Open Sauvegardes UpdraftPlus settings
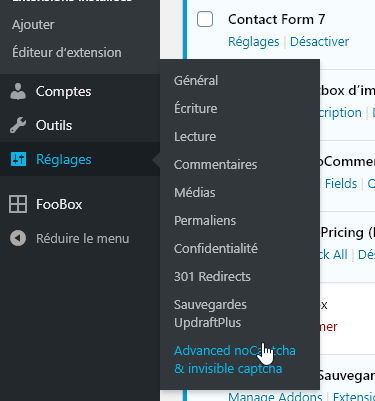 point(210,314)
